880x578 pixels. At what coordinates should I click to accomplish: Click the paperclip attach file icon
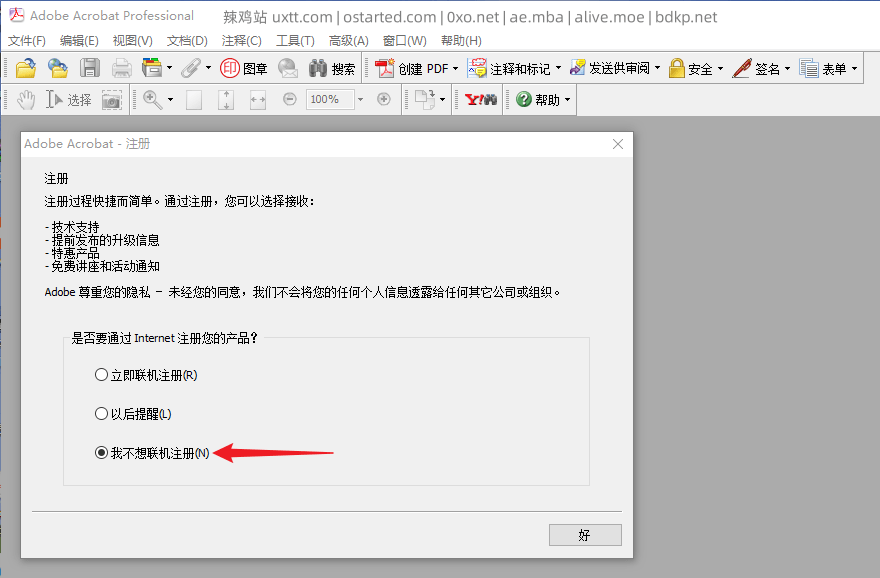point(191,68)
